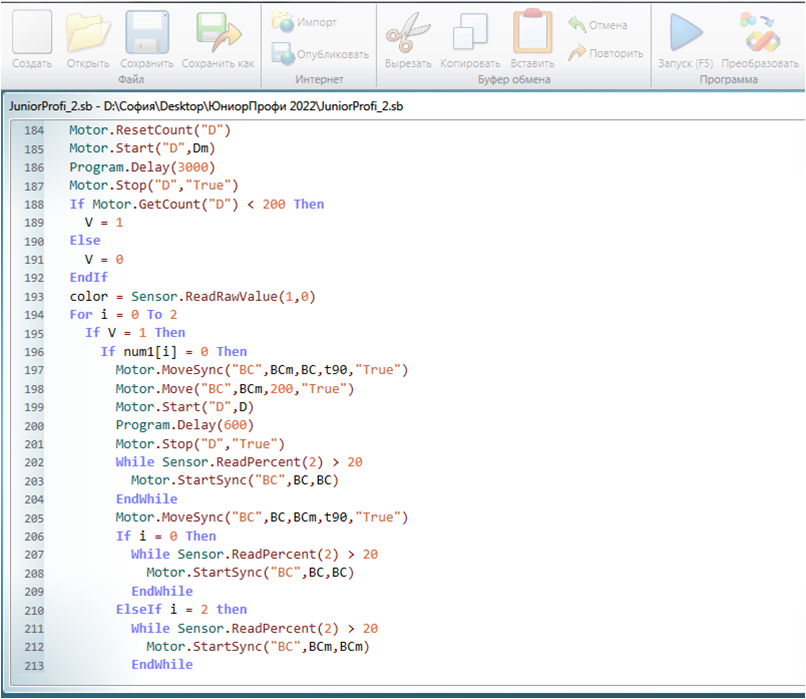Open a file with Открыть folder icon
Viewport: 806px width, 699px height.
88,32
